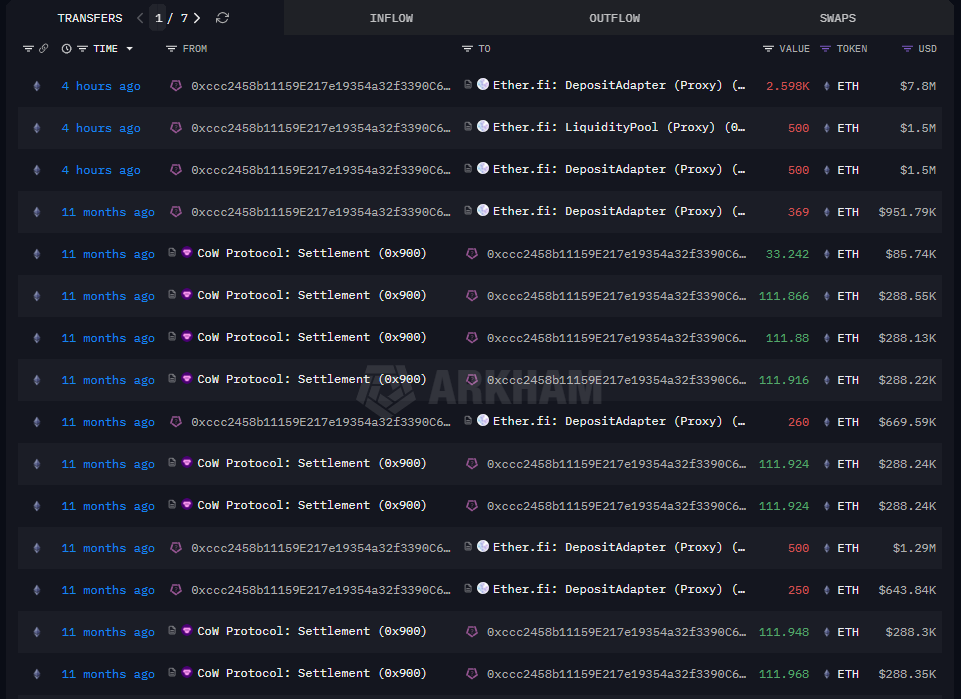The height and width of the screenshot is (699, 961).
Task: Click the leftmost filter funnel icon in the header
Action: coord(27,48)
